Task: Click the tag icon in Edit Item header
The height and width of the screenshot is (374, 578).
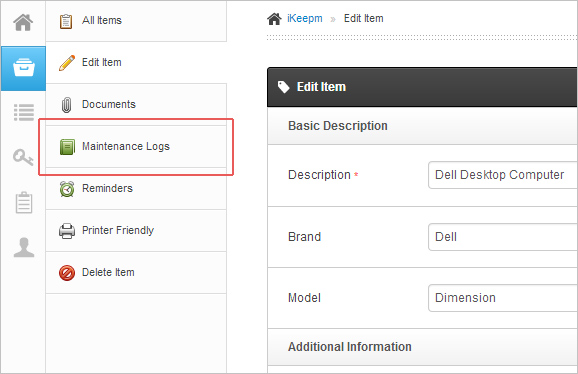Action: click(283, 87)
